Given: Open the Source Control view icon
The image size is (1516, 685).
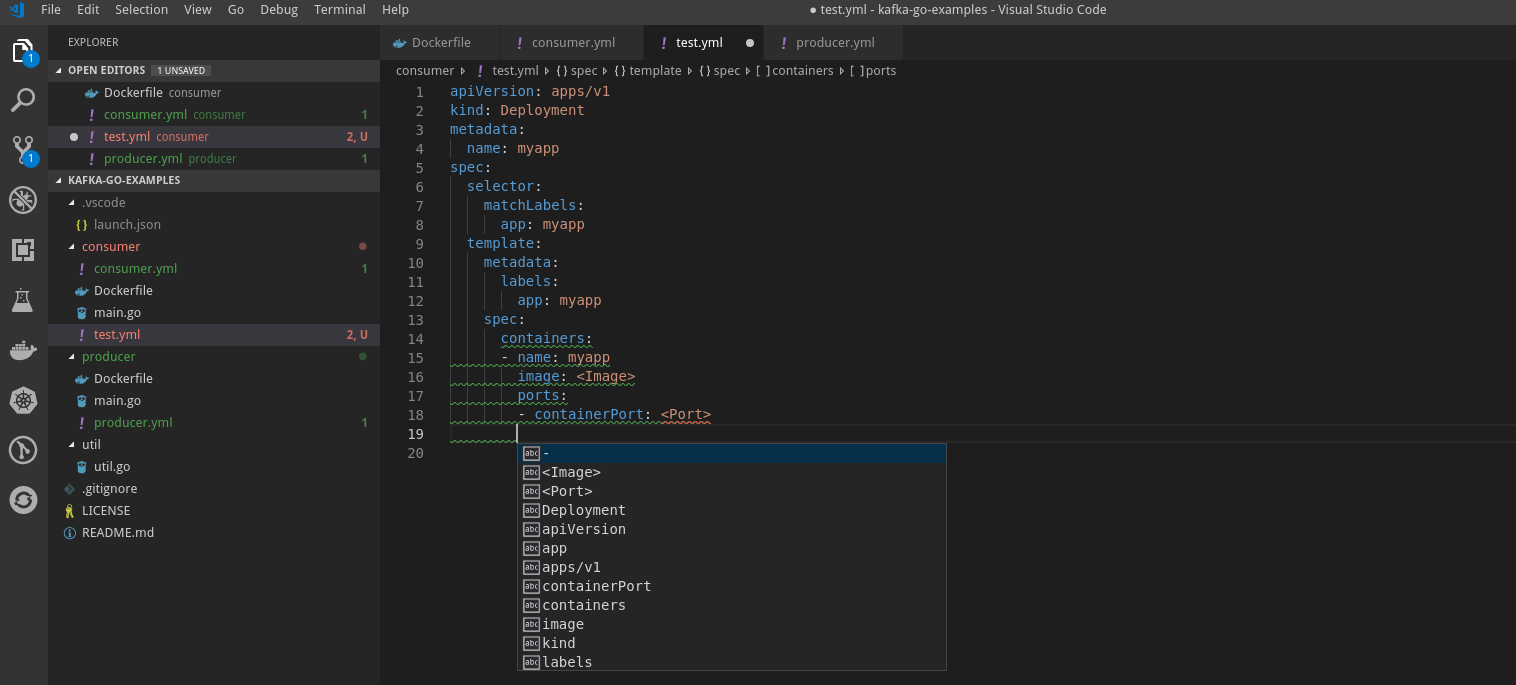Looking at the screenshot, I should (x=23, y=150).
